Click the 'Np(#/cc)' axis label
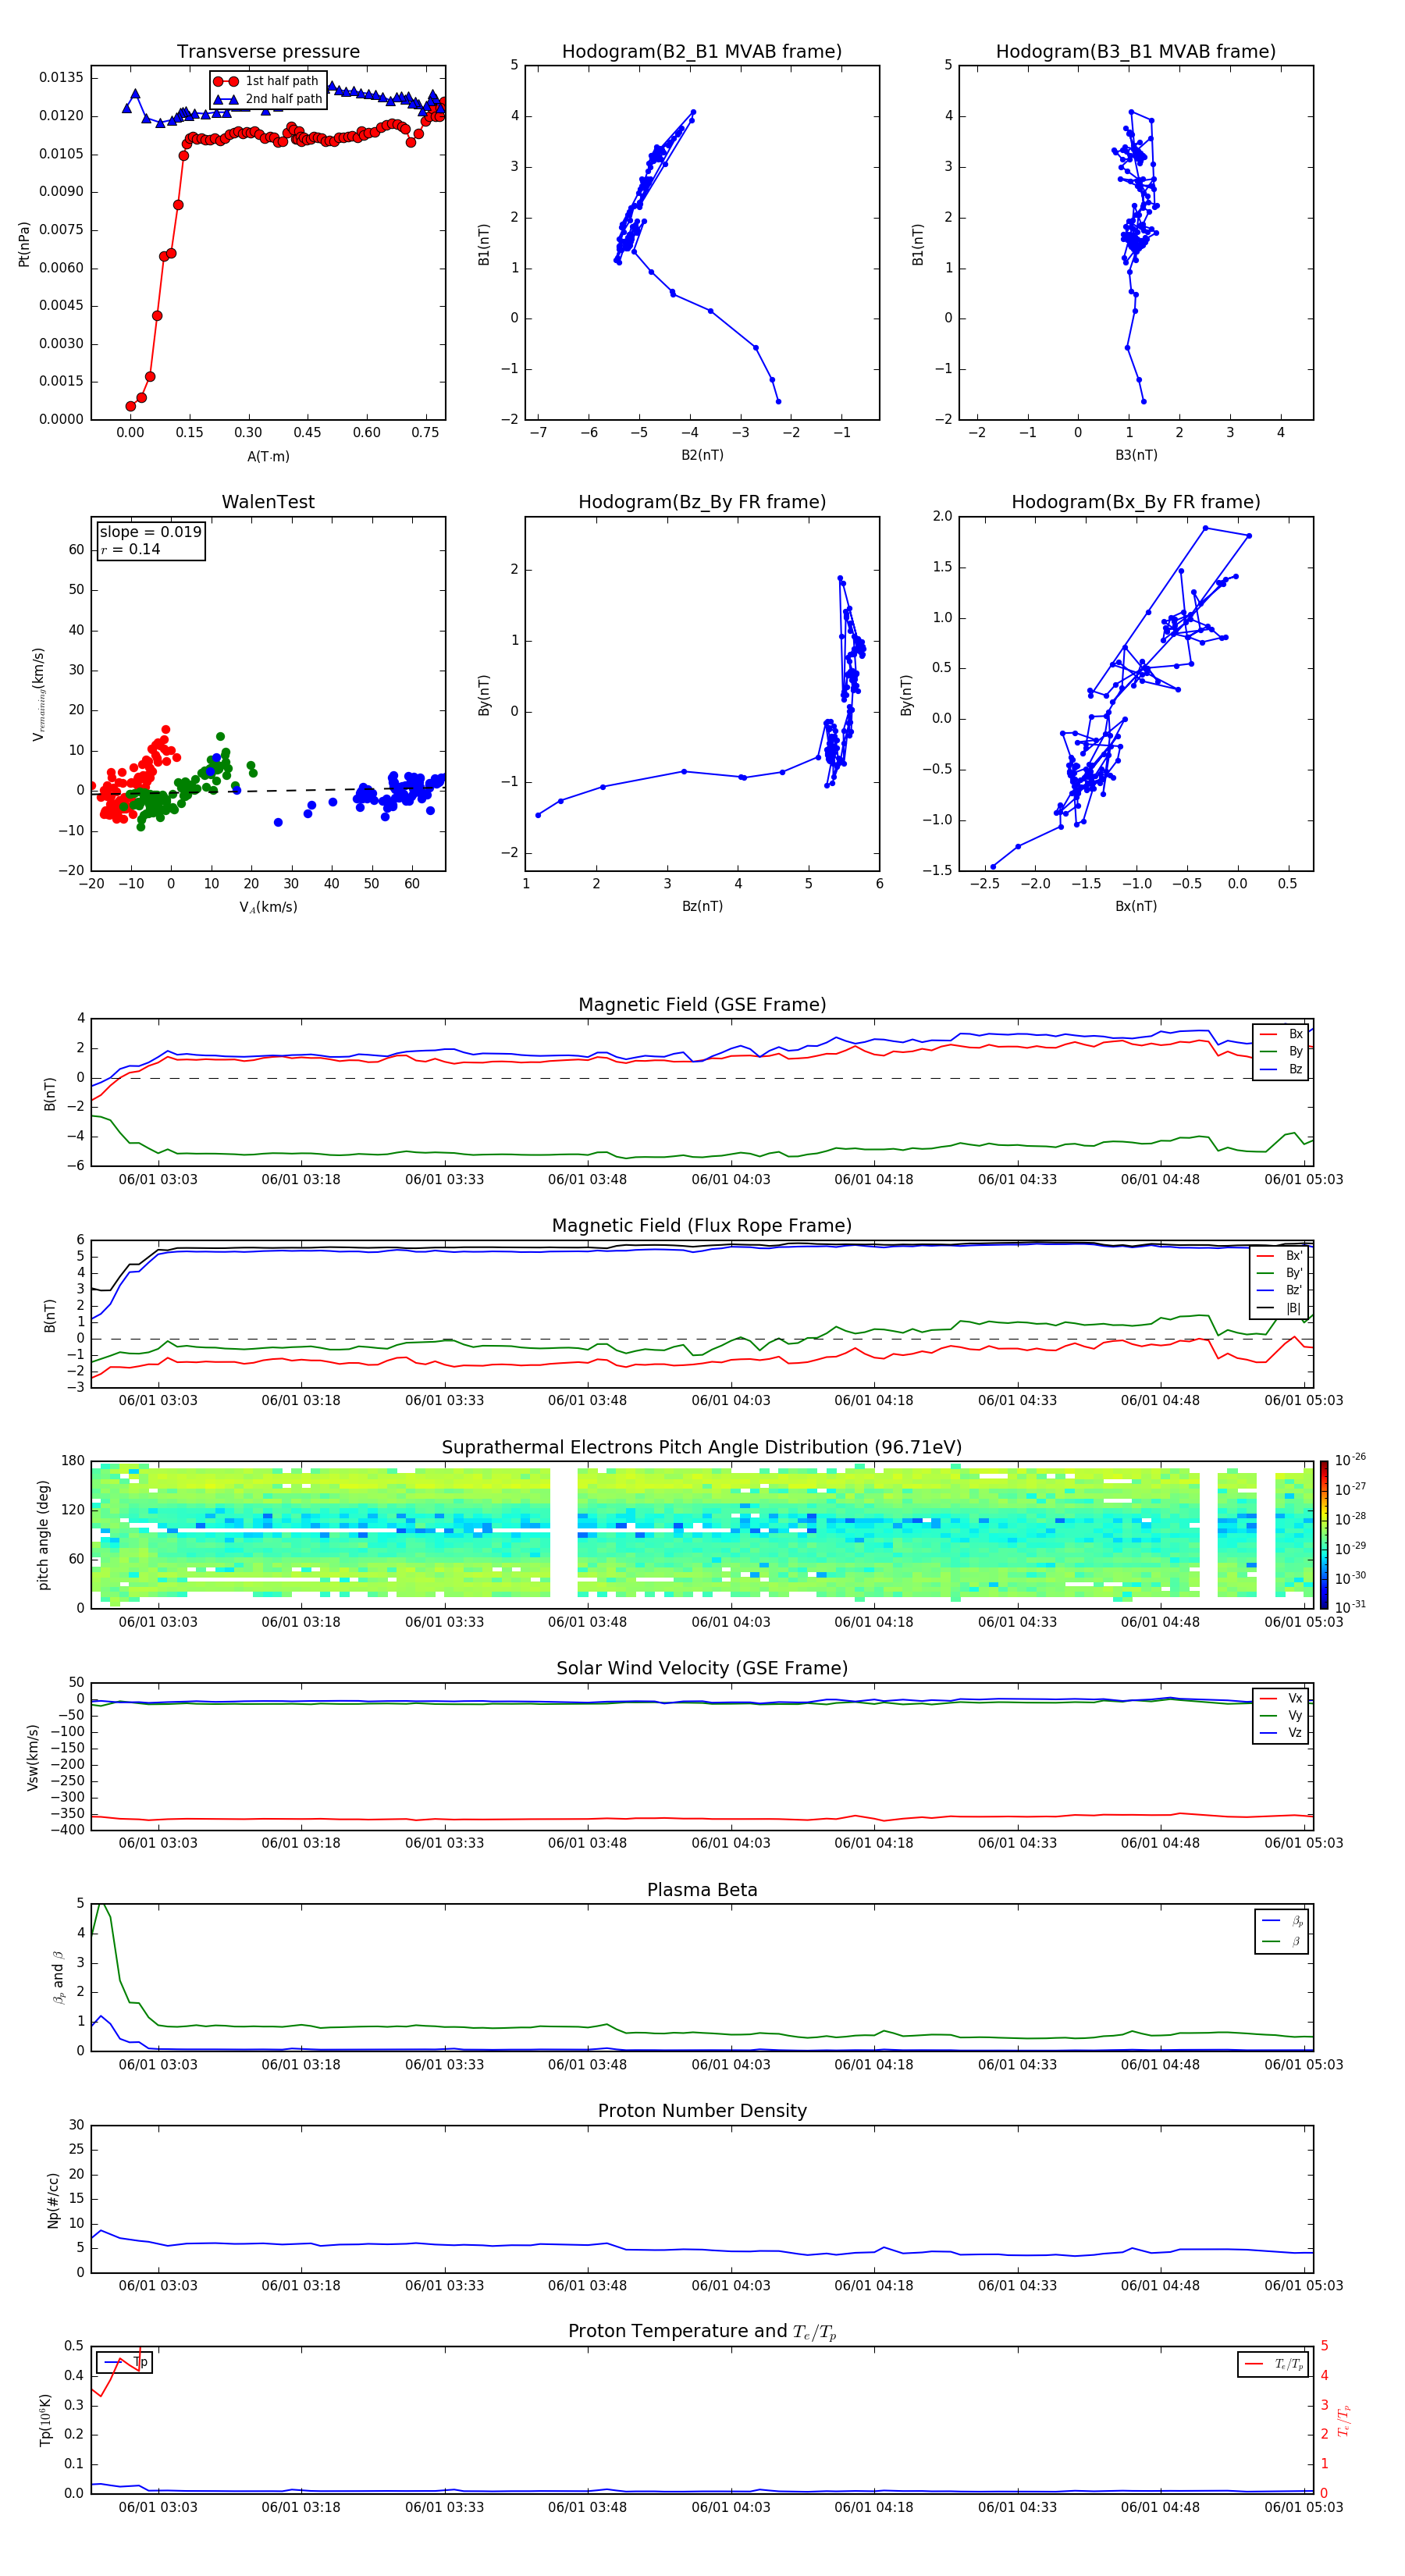The image size is (1405, 2576). coord(53,2200)
